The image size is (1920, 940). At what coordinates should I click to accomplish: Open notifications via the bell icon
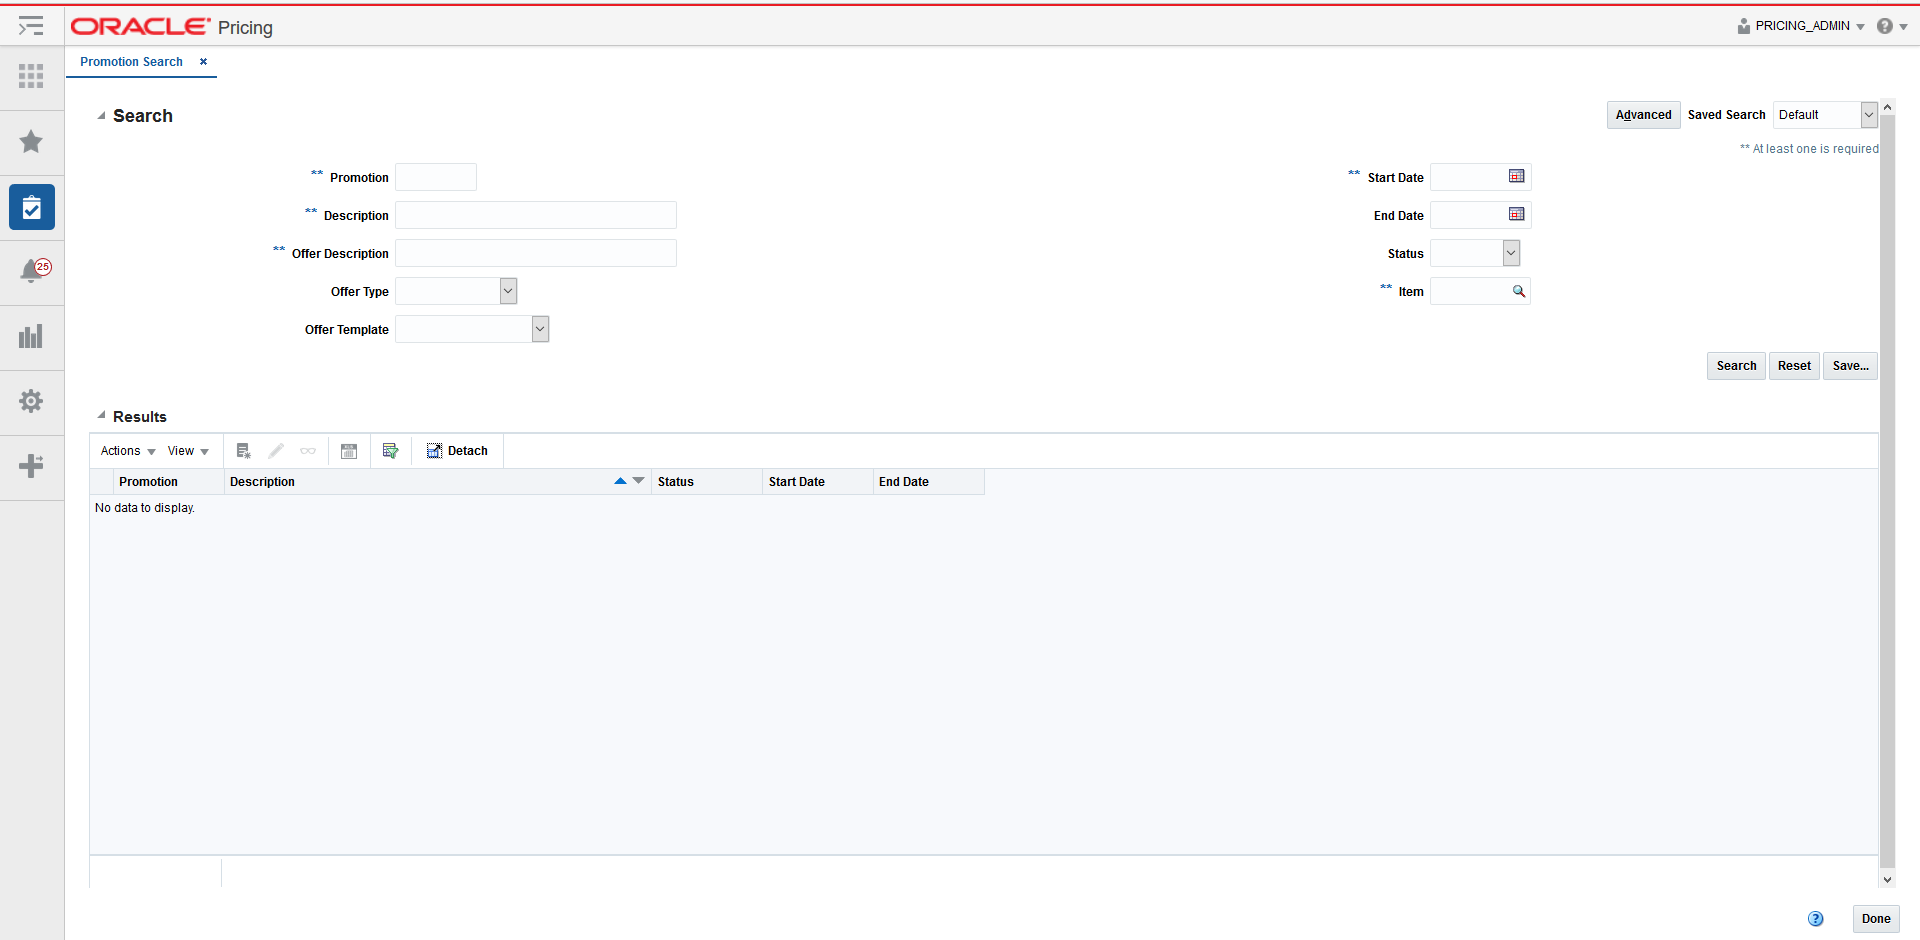(x=31, y=271)
